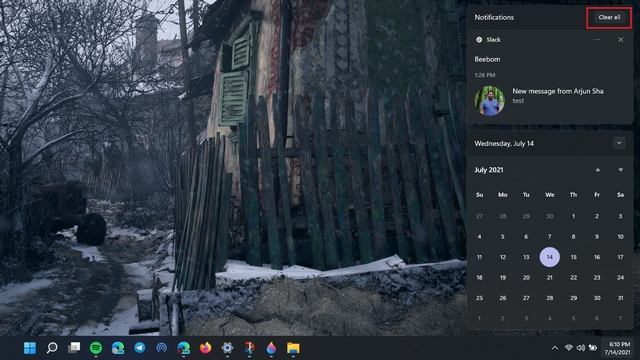Open the Windows Start menu
This screenshot has width=640, height=360.
(x=30, y=348)
